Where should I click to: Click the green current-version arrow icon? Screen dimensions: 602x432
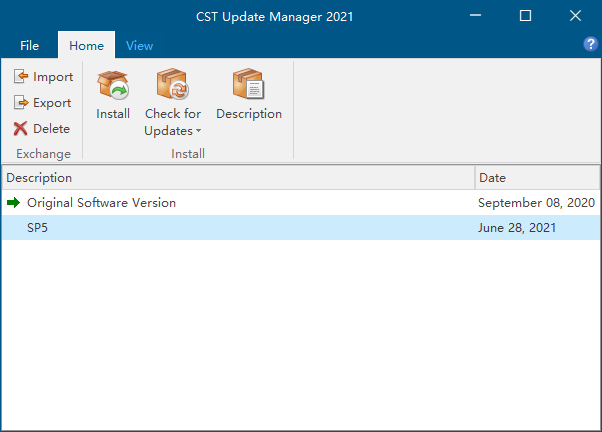(13, 202)
